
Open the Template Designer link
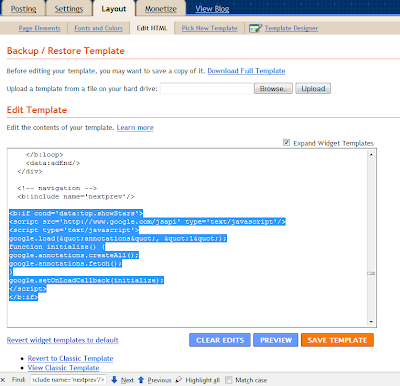click(291, 28)
